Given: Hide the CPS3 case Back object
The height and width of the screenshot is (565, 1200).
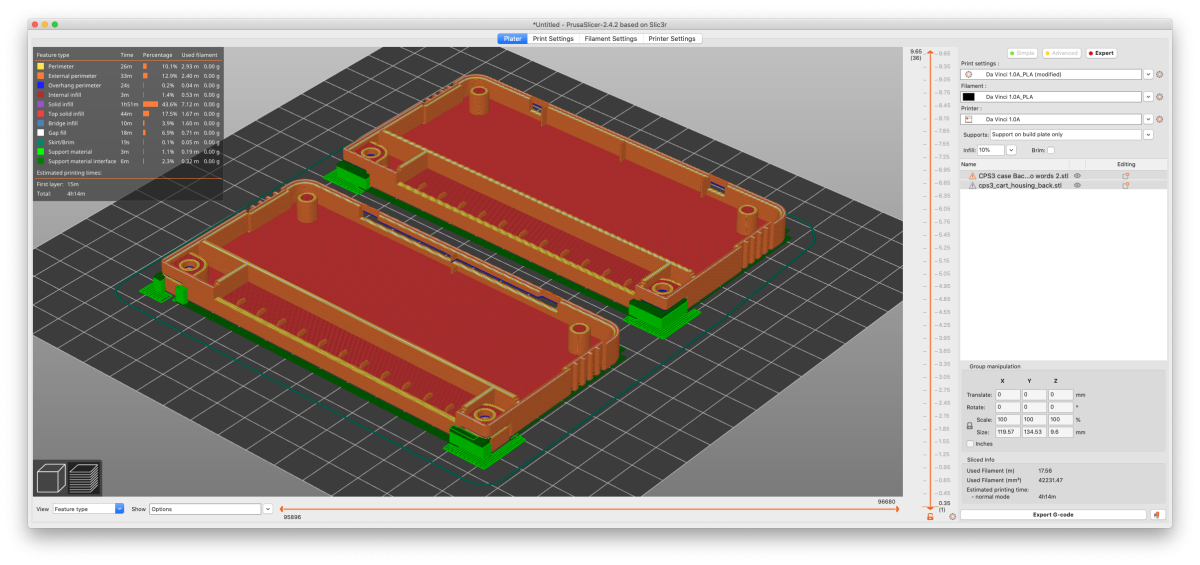Looking at the screenshot, I should tap(1077, 175).
